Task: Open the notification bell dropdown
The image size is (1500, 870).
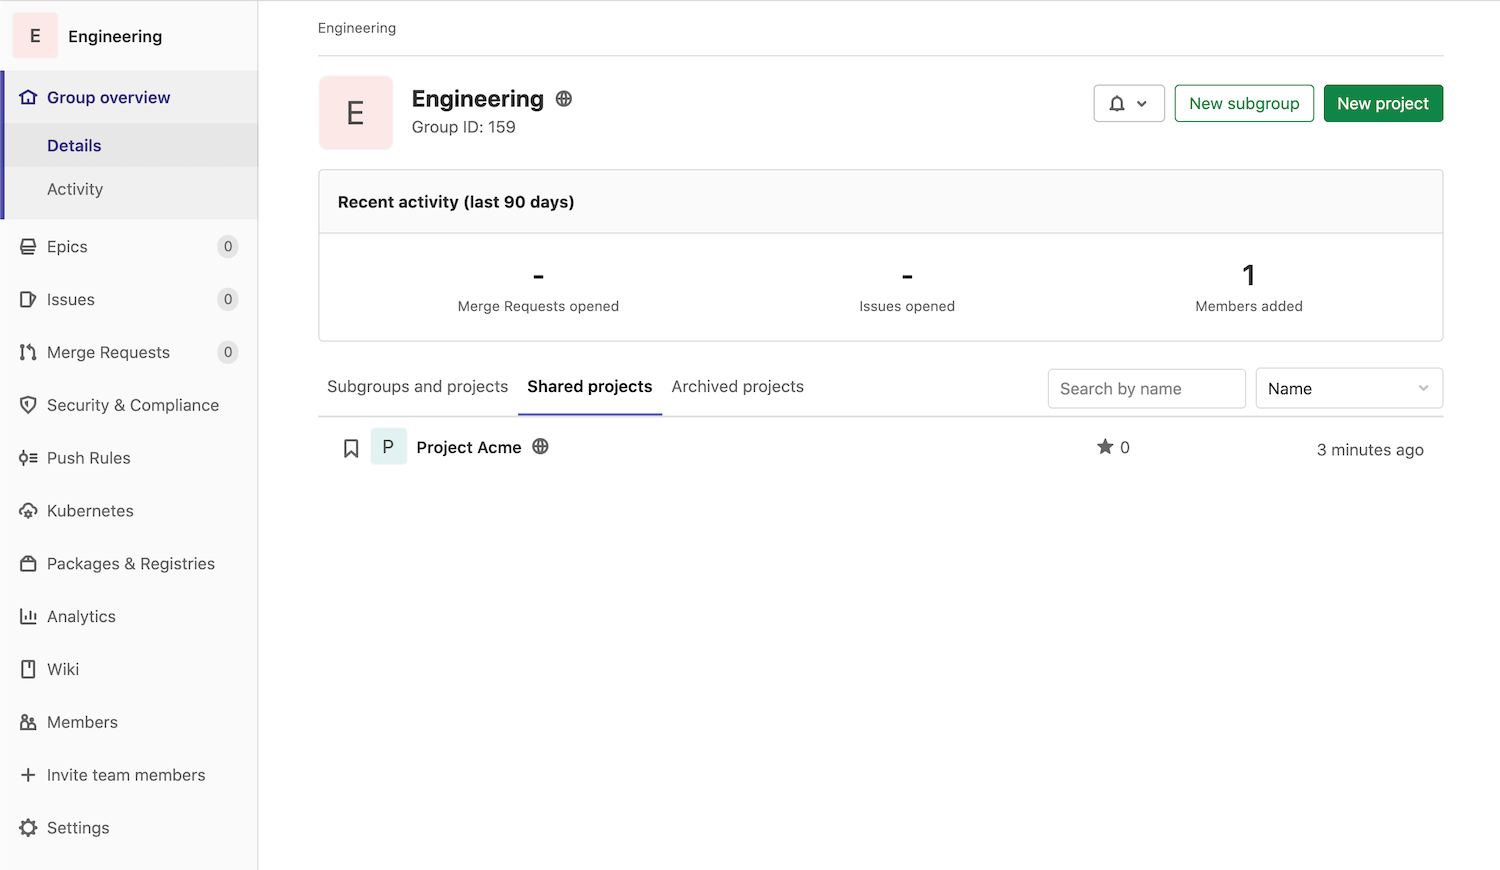Action: coord(1128,104)
